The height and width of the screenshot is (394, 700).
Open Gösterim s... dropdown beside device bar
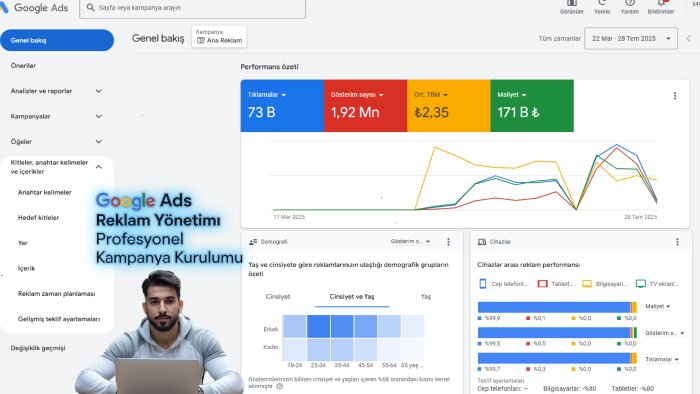(665, 333)
